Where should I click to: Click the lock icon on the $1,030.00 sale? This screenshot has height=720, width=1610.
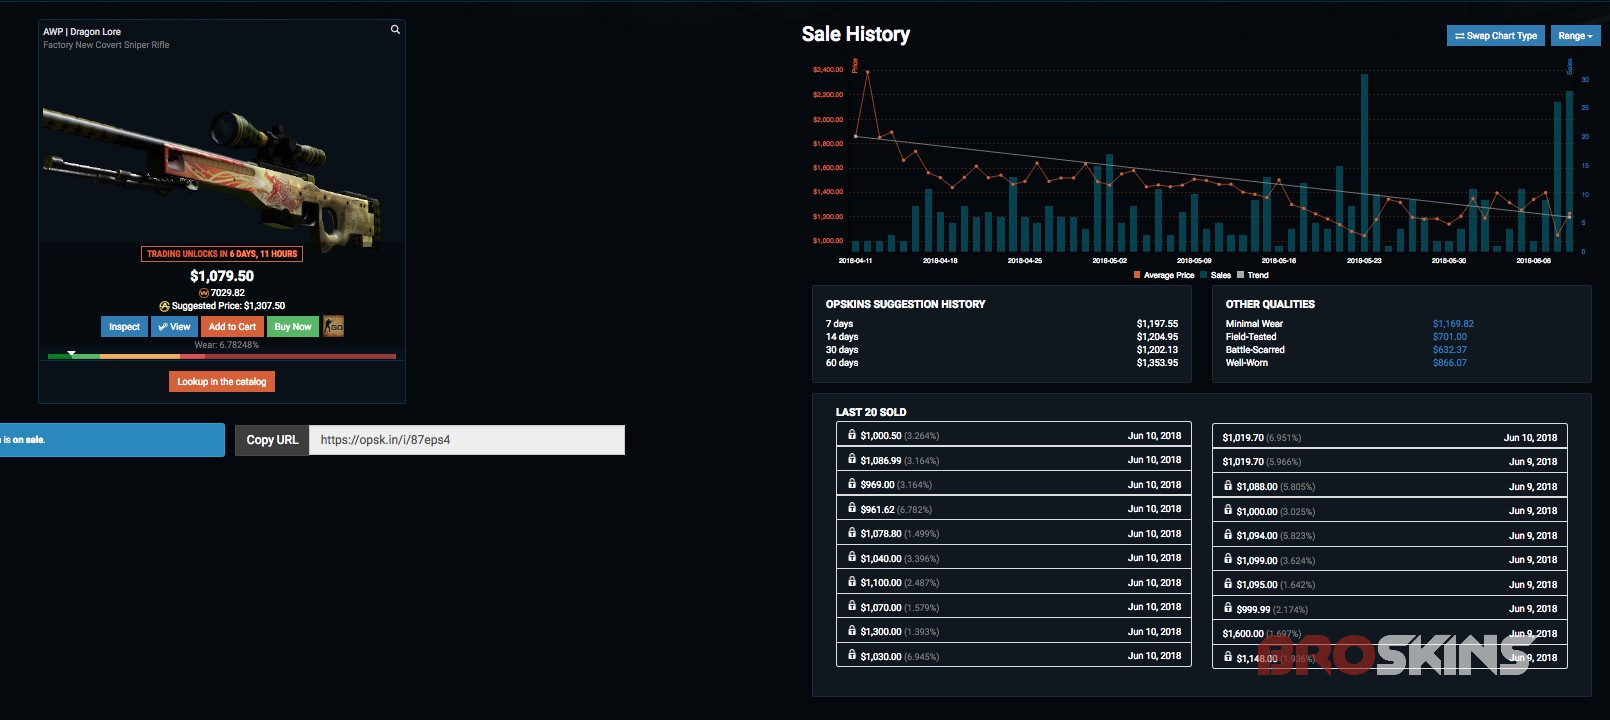point(852,656)
